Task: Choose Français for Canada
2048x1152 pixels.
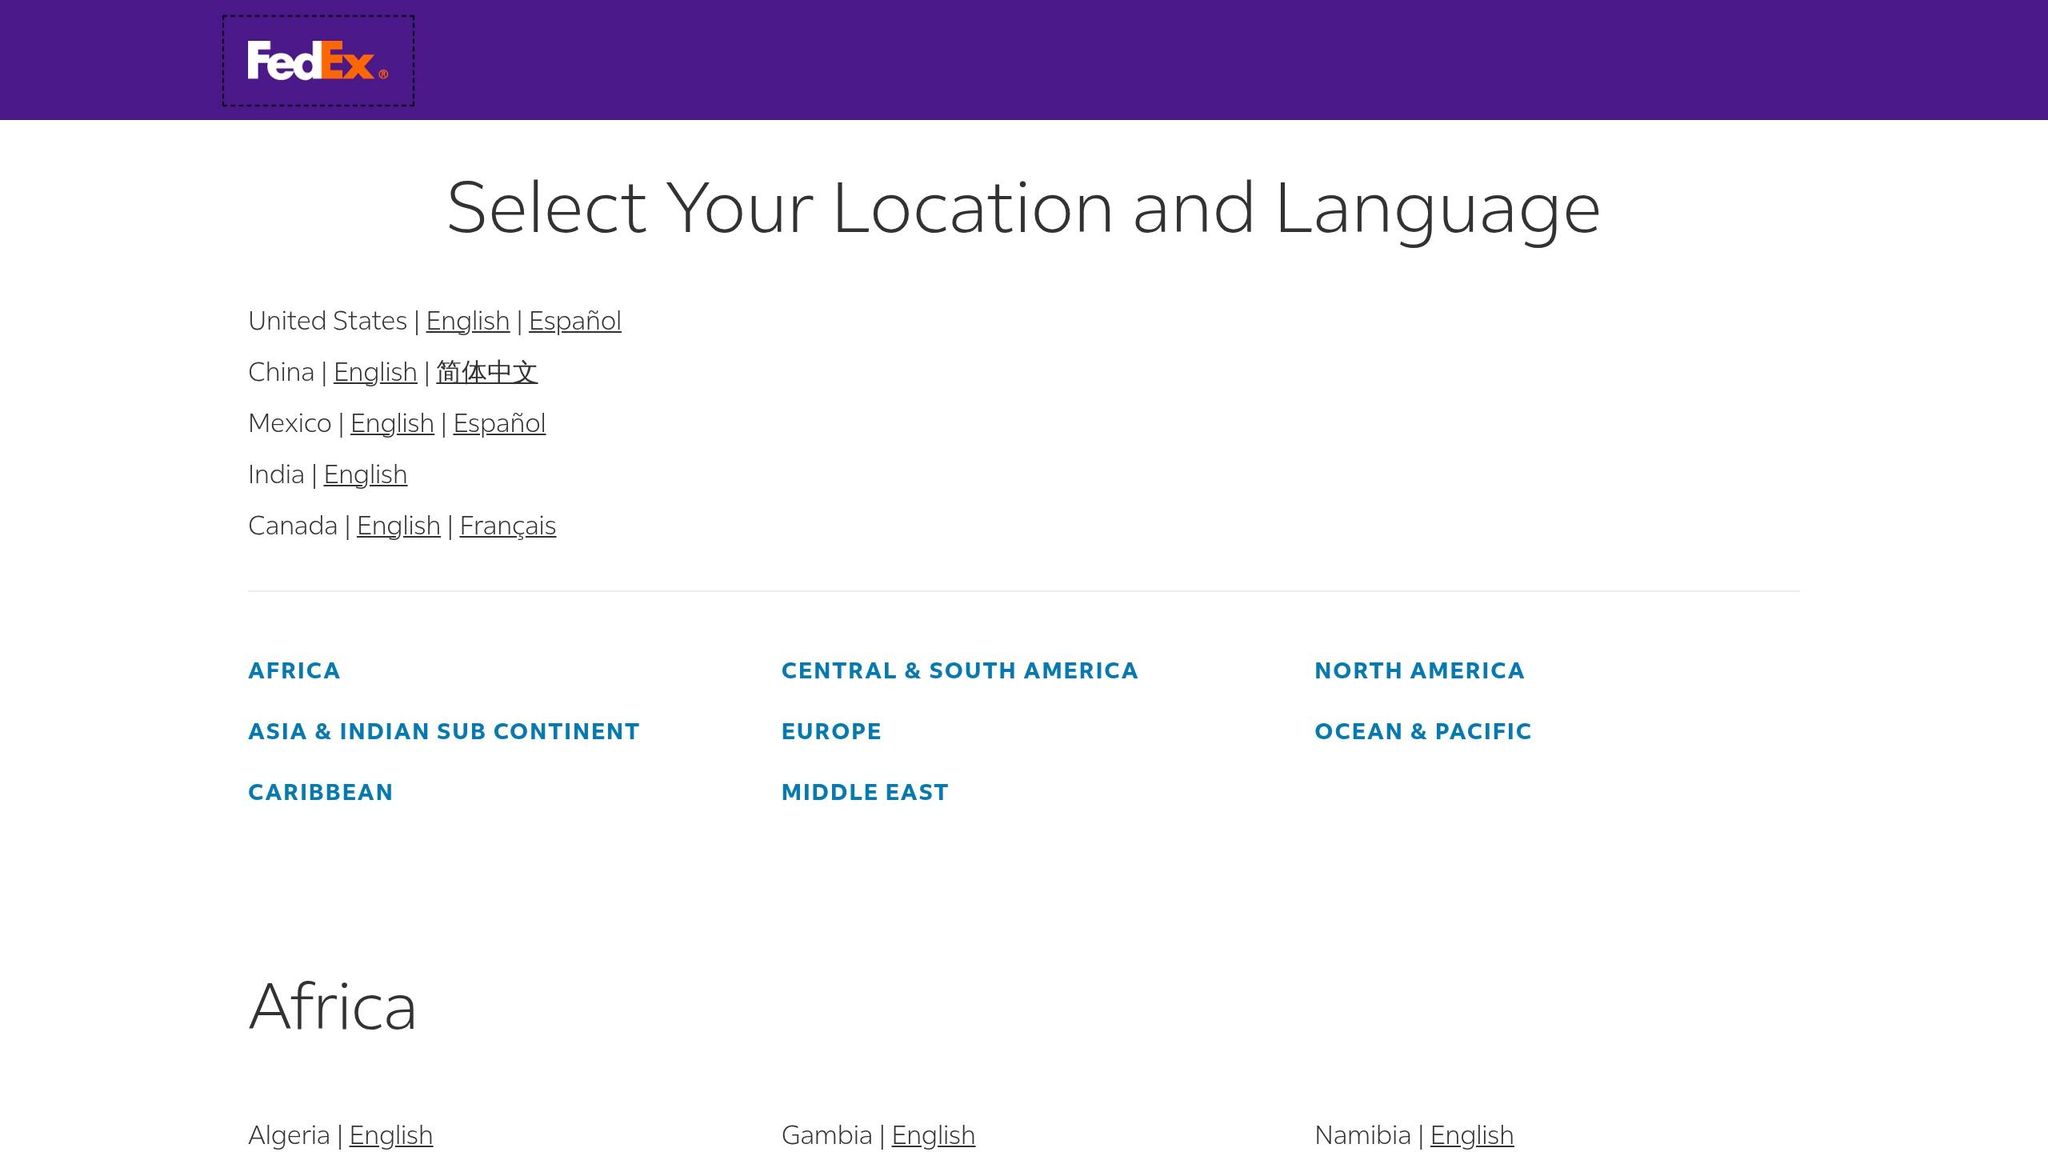Action: [507, 526]
